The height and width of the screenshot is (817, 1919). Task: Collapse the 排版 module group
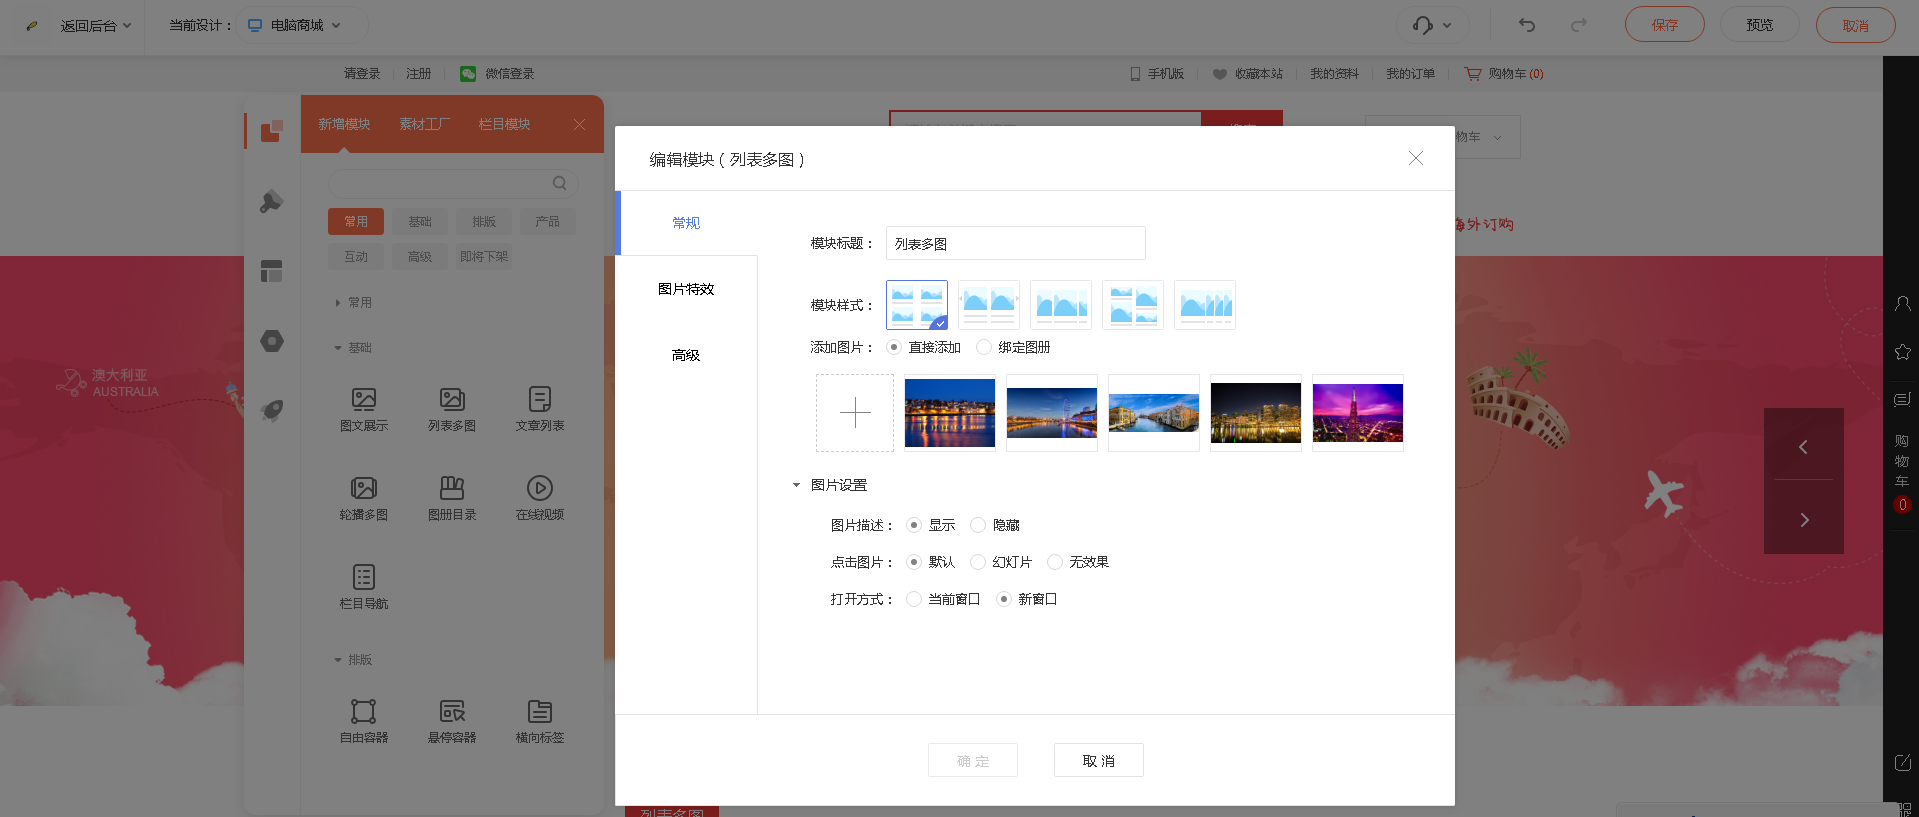coord(338,660)
